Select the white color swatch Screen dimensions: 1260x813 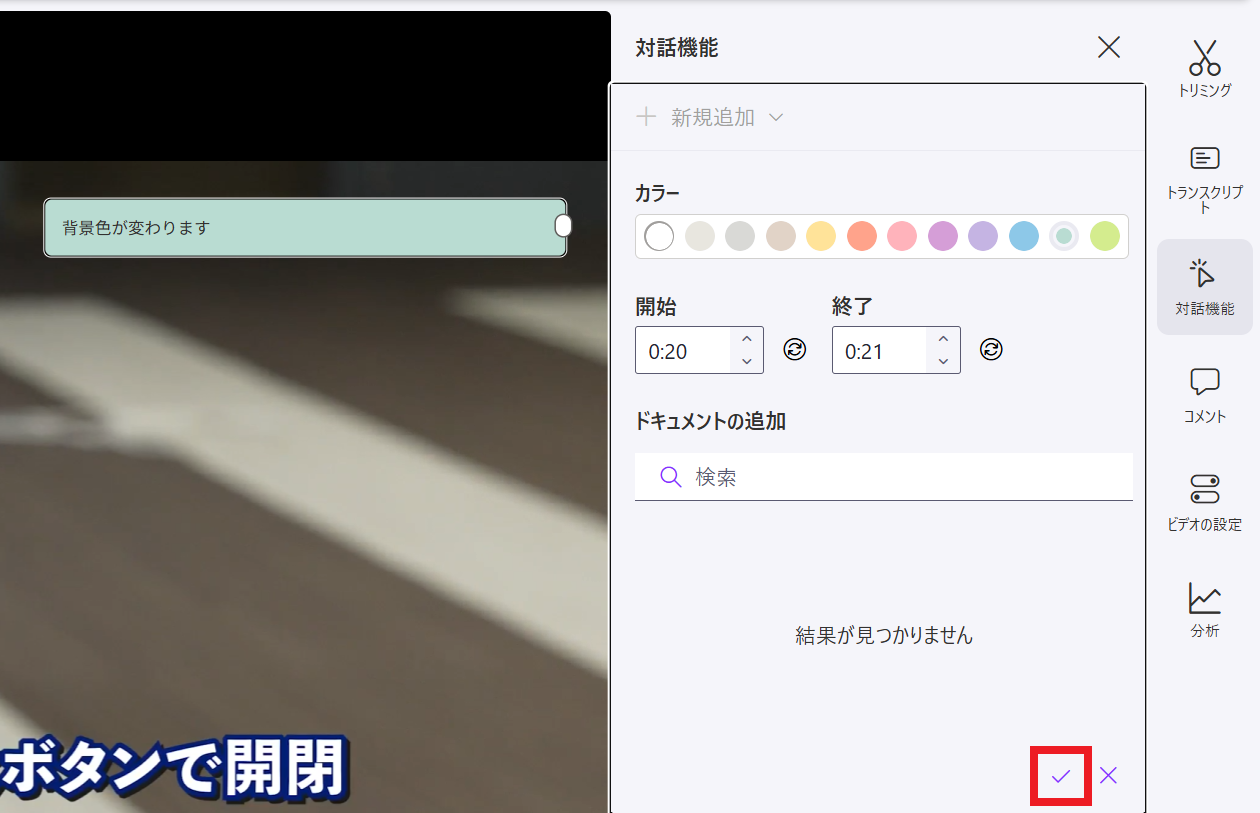(x=658, y=236)
